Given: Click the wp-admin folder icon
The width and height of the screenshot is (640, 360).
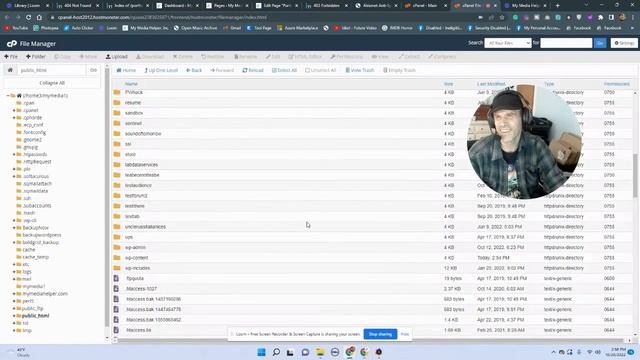Looking at the screenshot, I should pyautogui.click(x=117, y=247).
